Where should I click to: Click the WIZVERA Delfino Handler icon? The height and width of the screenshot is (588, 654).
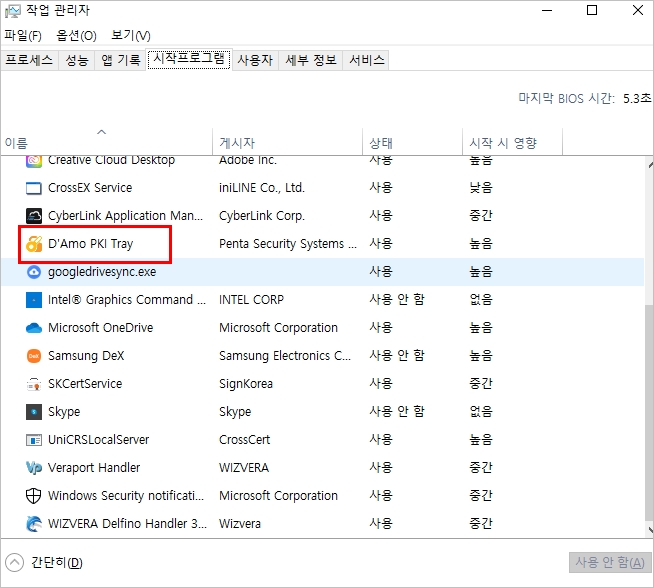[34, 524]
